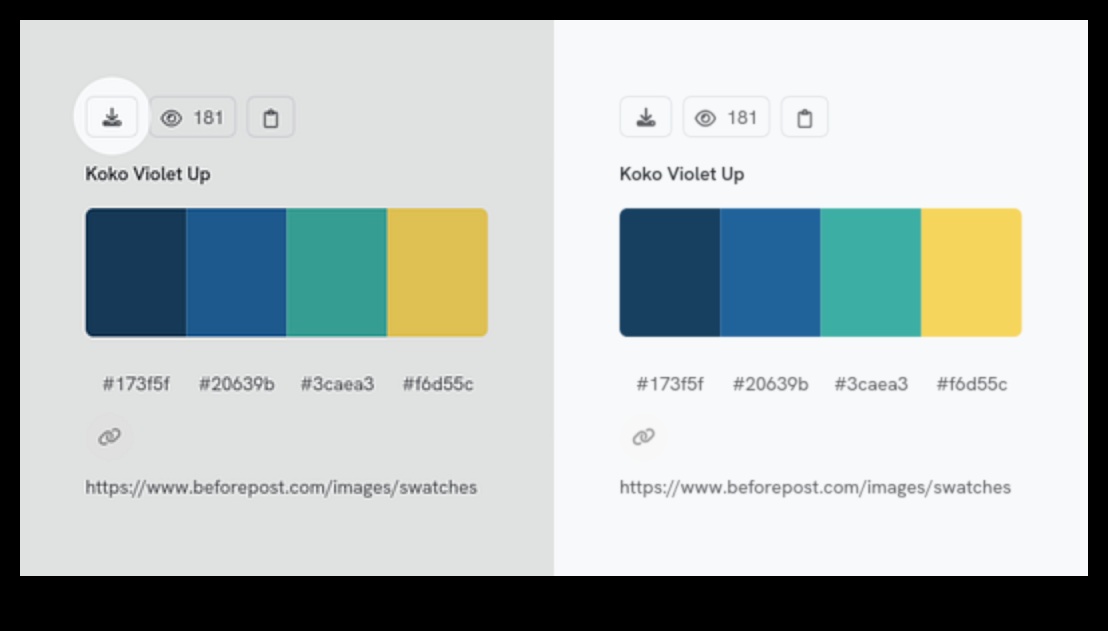1108x631 pixels.
Task: Select the dark navy swatch in gray panel
Action: [136, 272]
